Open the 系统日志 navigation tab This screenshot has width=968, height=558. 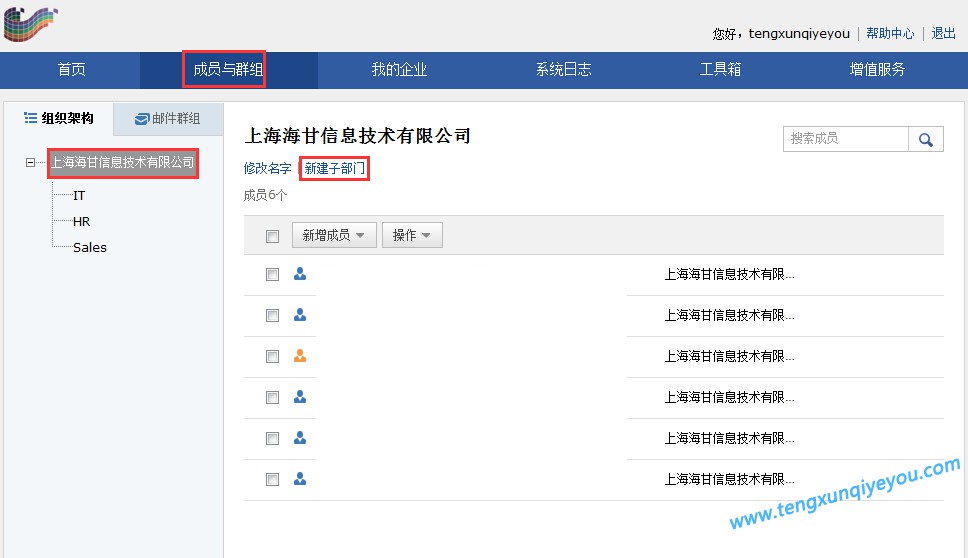click(x=564, y=69)
